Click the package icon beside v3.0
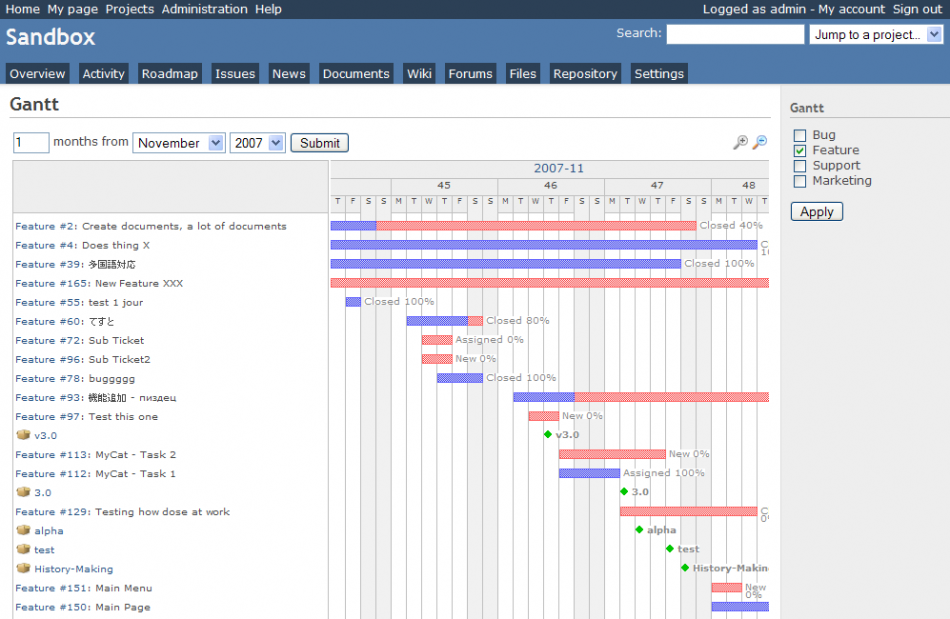 (23, 435)
